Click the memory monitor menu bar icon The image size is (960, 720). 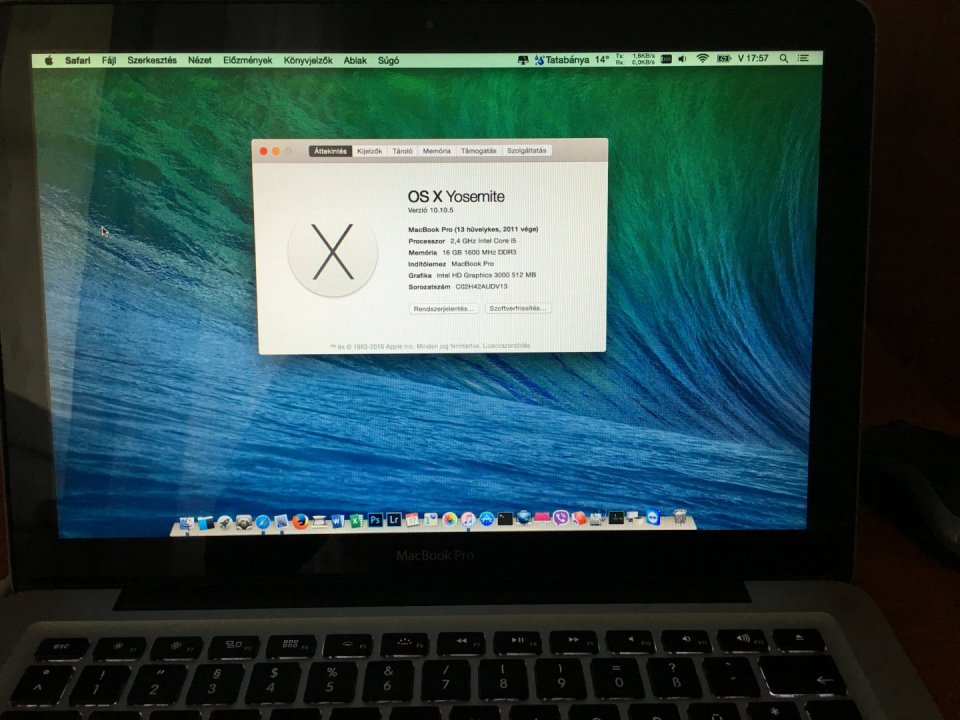point(666,59)
